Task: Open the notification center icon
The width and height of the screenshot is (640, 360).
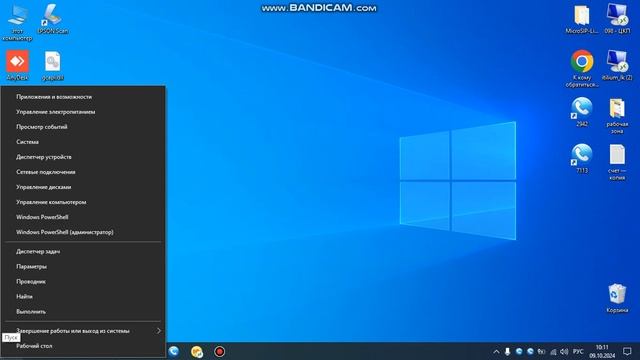Action: coord(627,351)
